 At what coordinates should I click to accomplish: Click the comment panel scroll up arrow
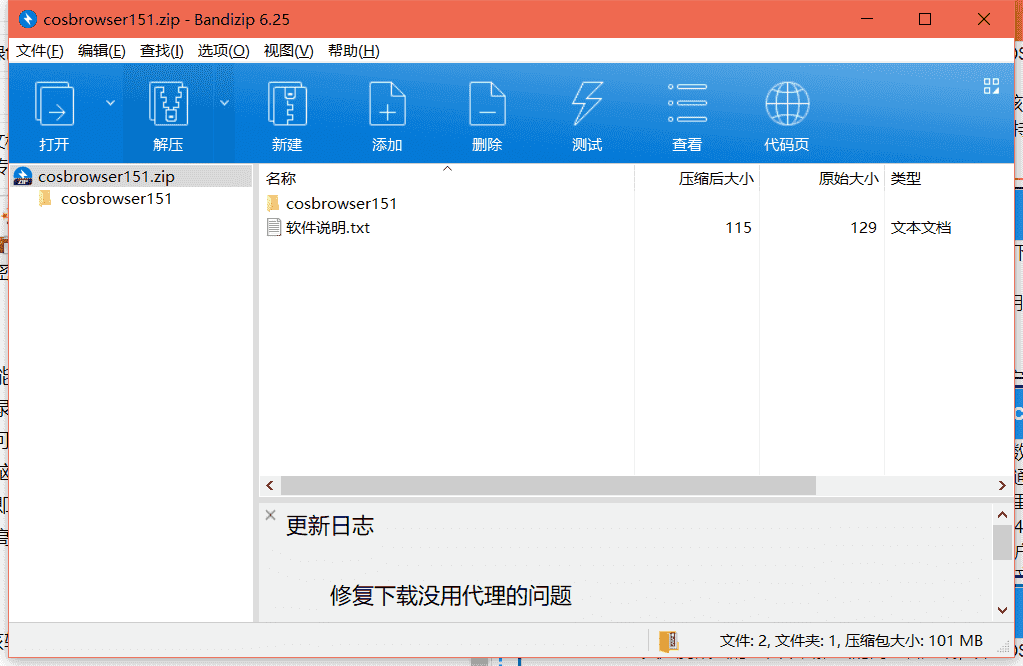1003,515
